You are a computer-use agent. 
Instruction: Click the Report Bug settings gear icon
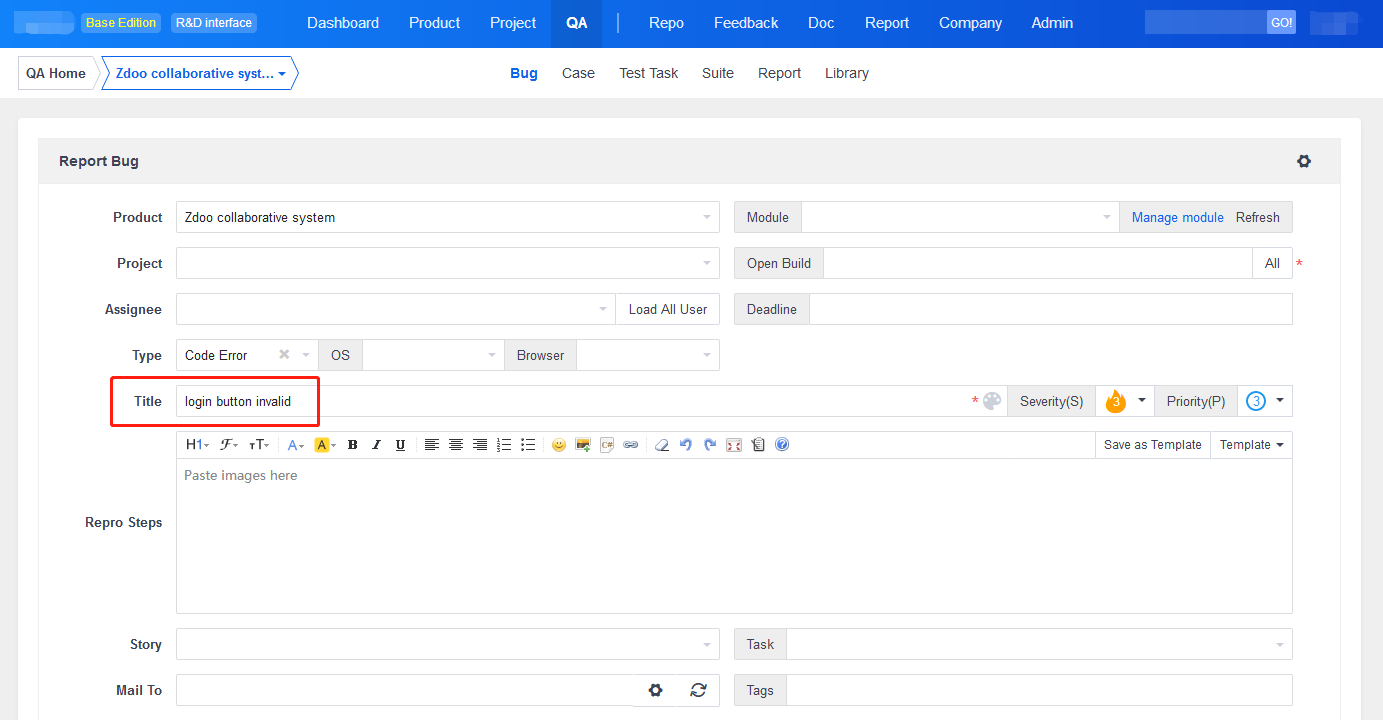point(1304,161)
